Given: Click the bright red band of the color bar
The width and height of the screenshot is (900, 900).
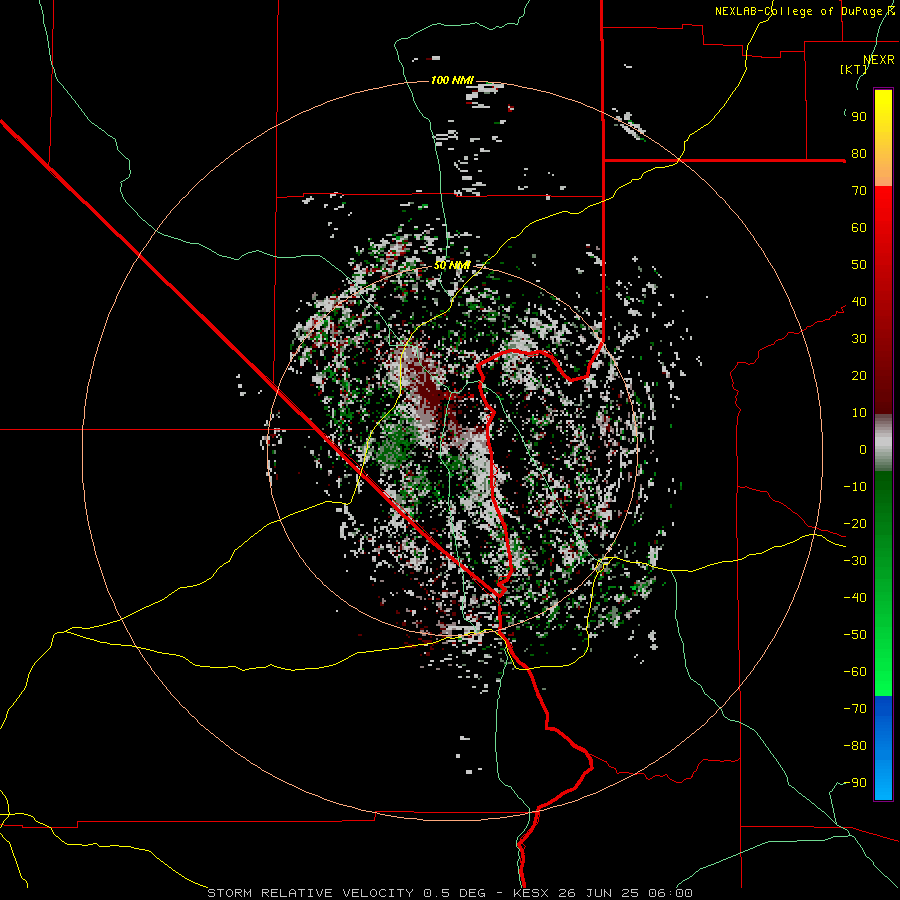Looking at the screenshot, I should coord(883,214).
